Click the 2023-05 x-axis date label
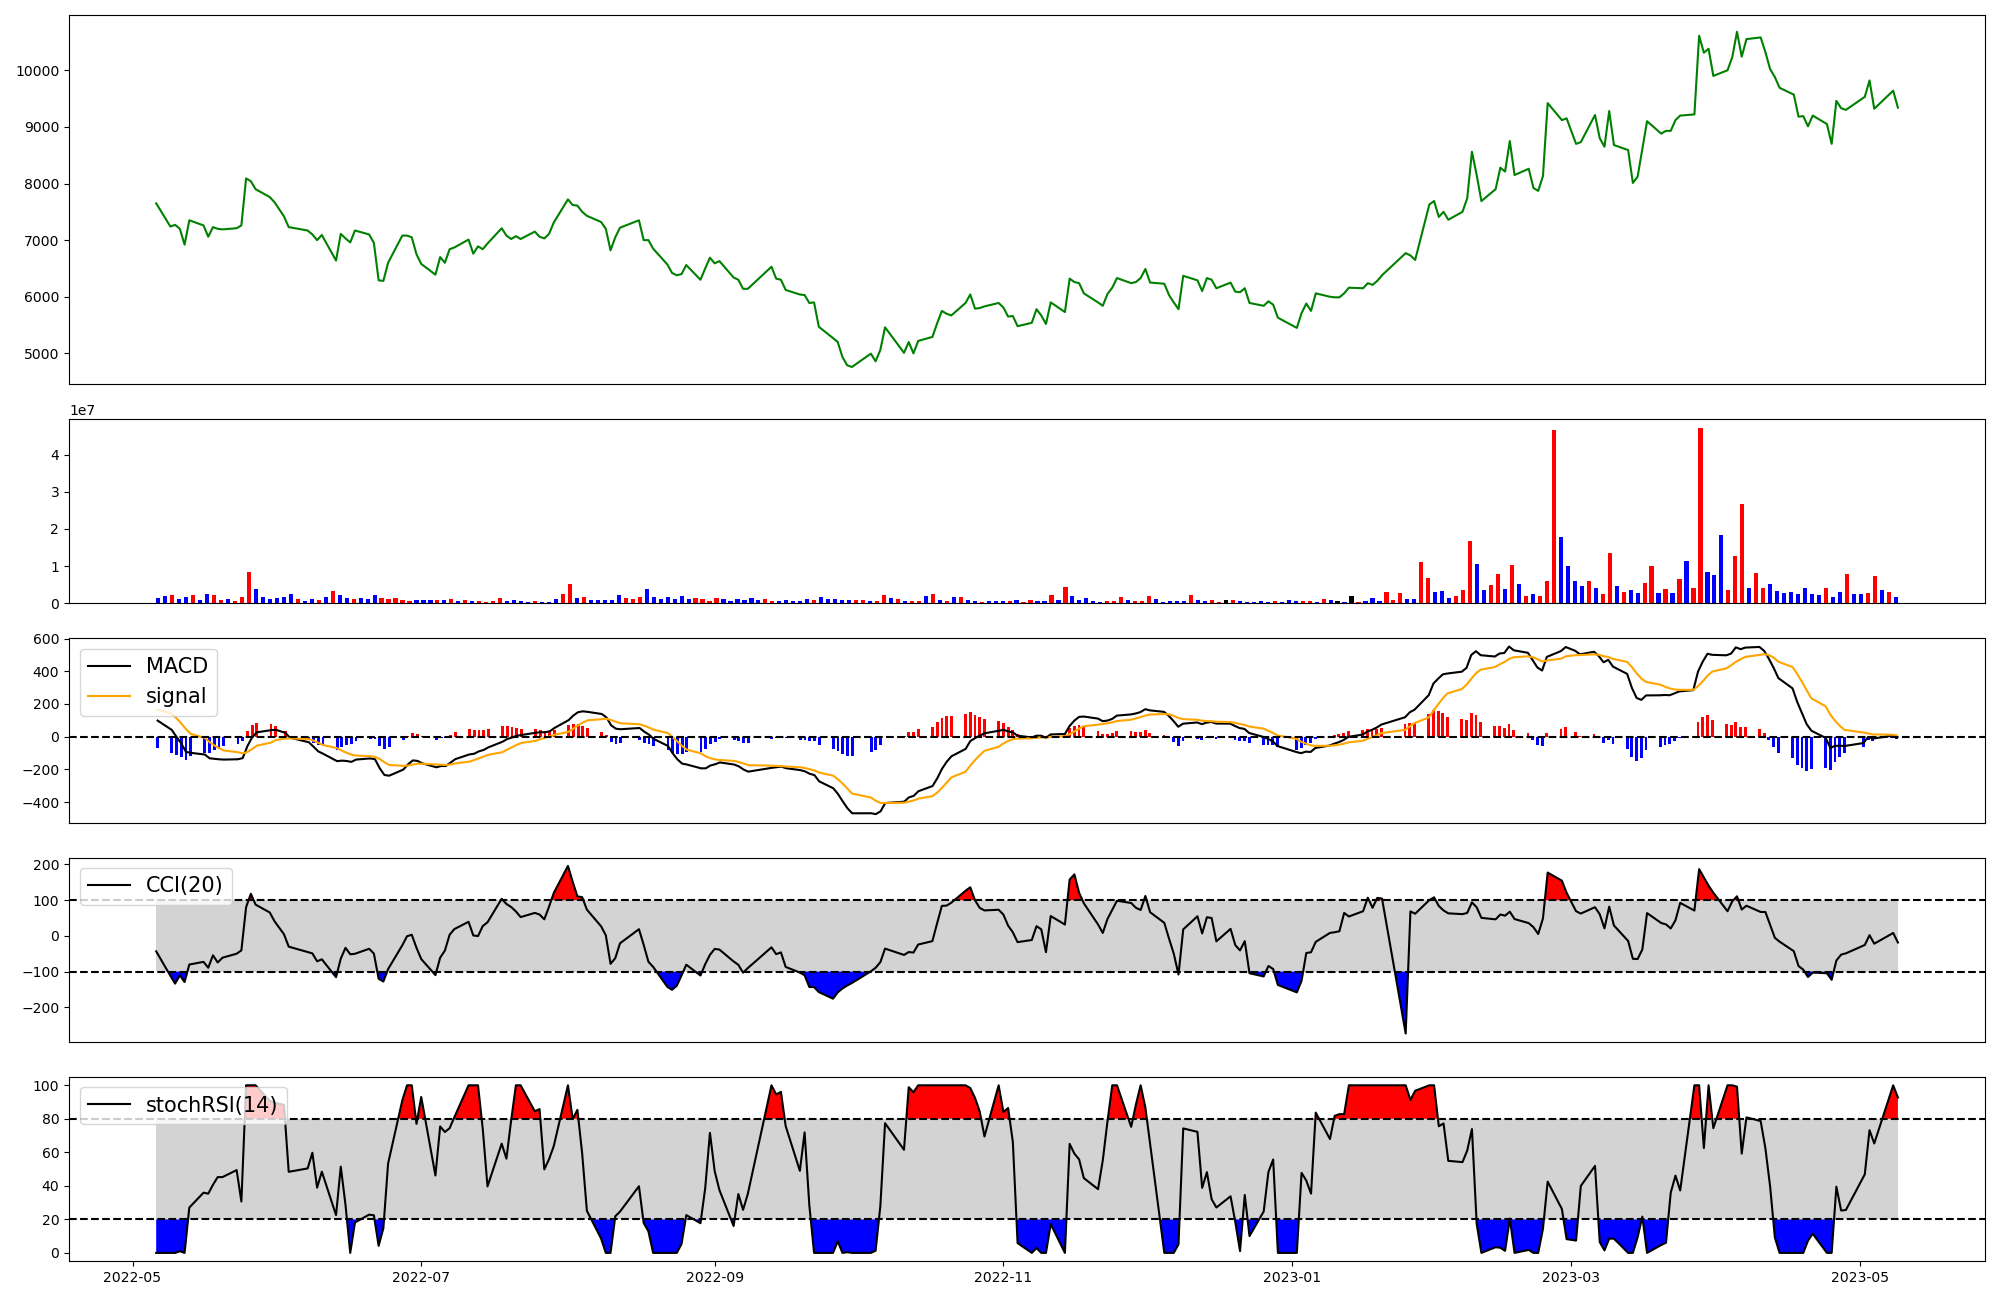 tap(1860, 1277)
